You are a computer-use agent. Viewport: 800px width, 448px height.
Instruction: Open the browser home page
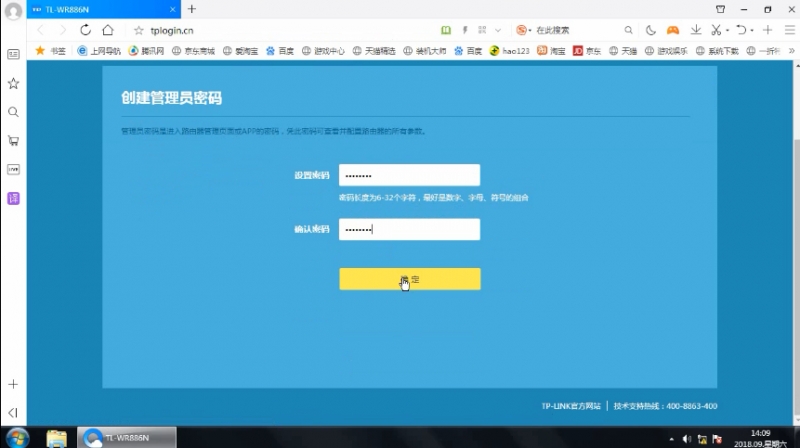[108, 30]
